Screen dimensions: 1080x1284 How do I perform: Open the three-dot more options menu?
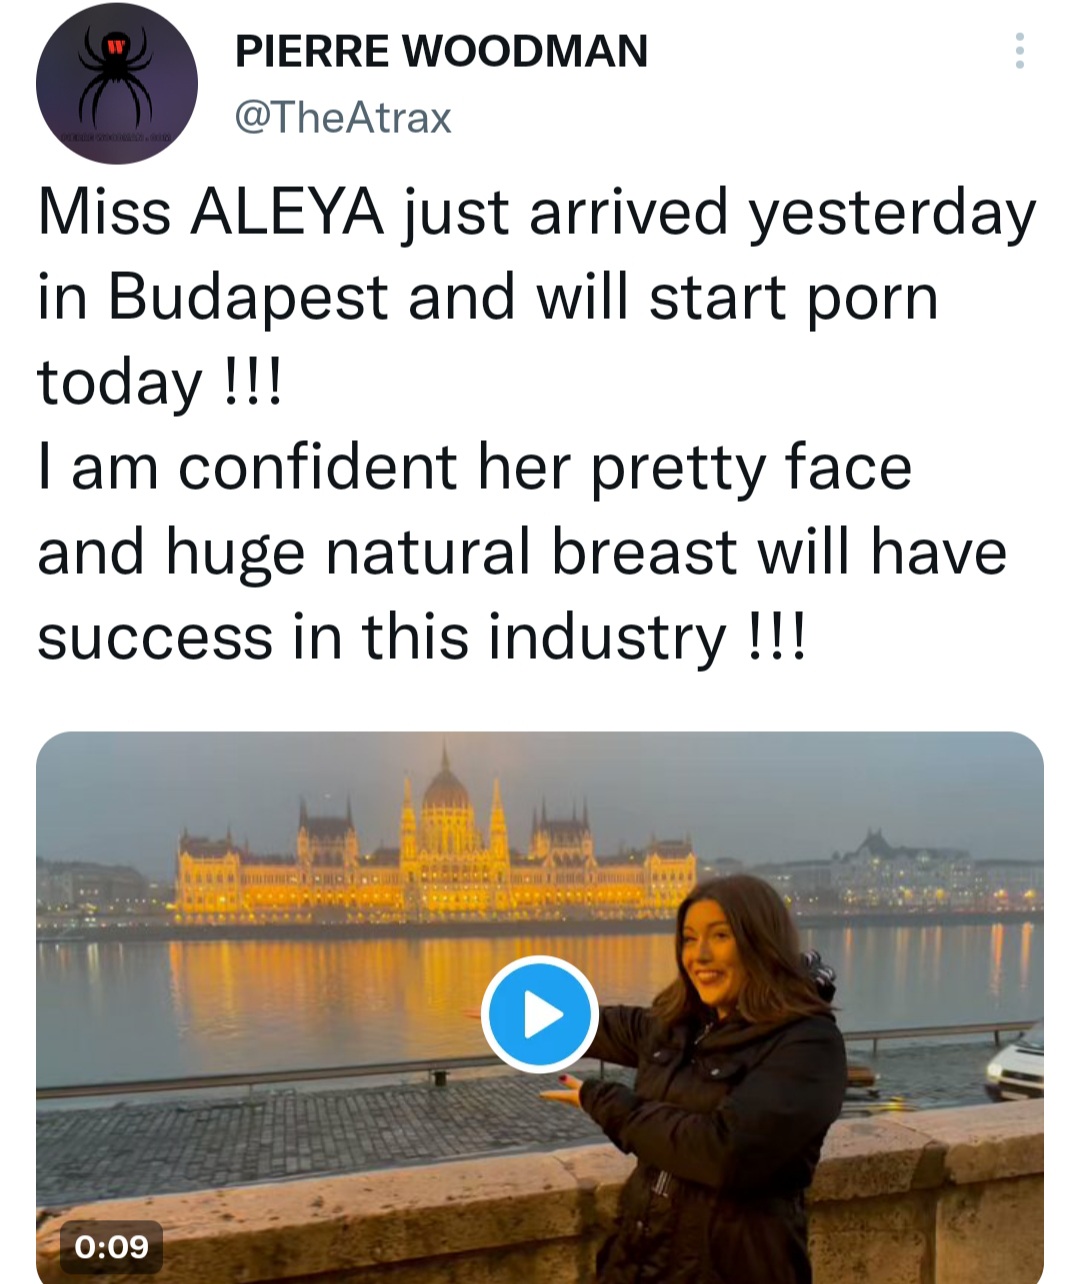(x=1019, y=50)
